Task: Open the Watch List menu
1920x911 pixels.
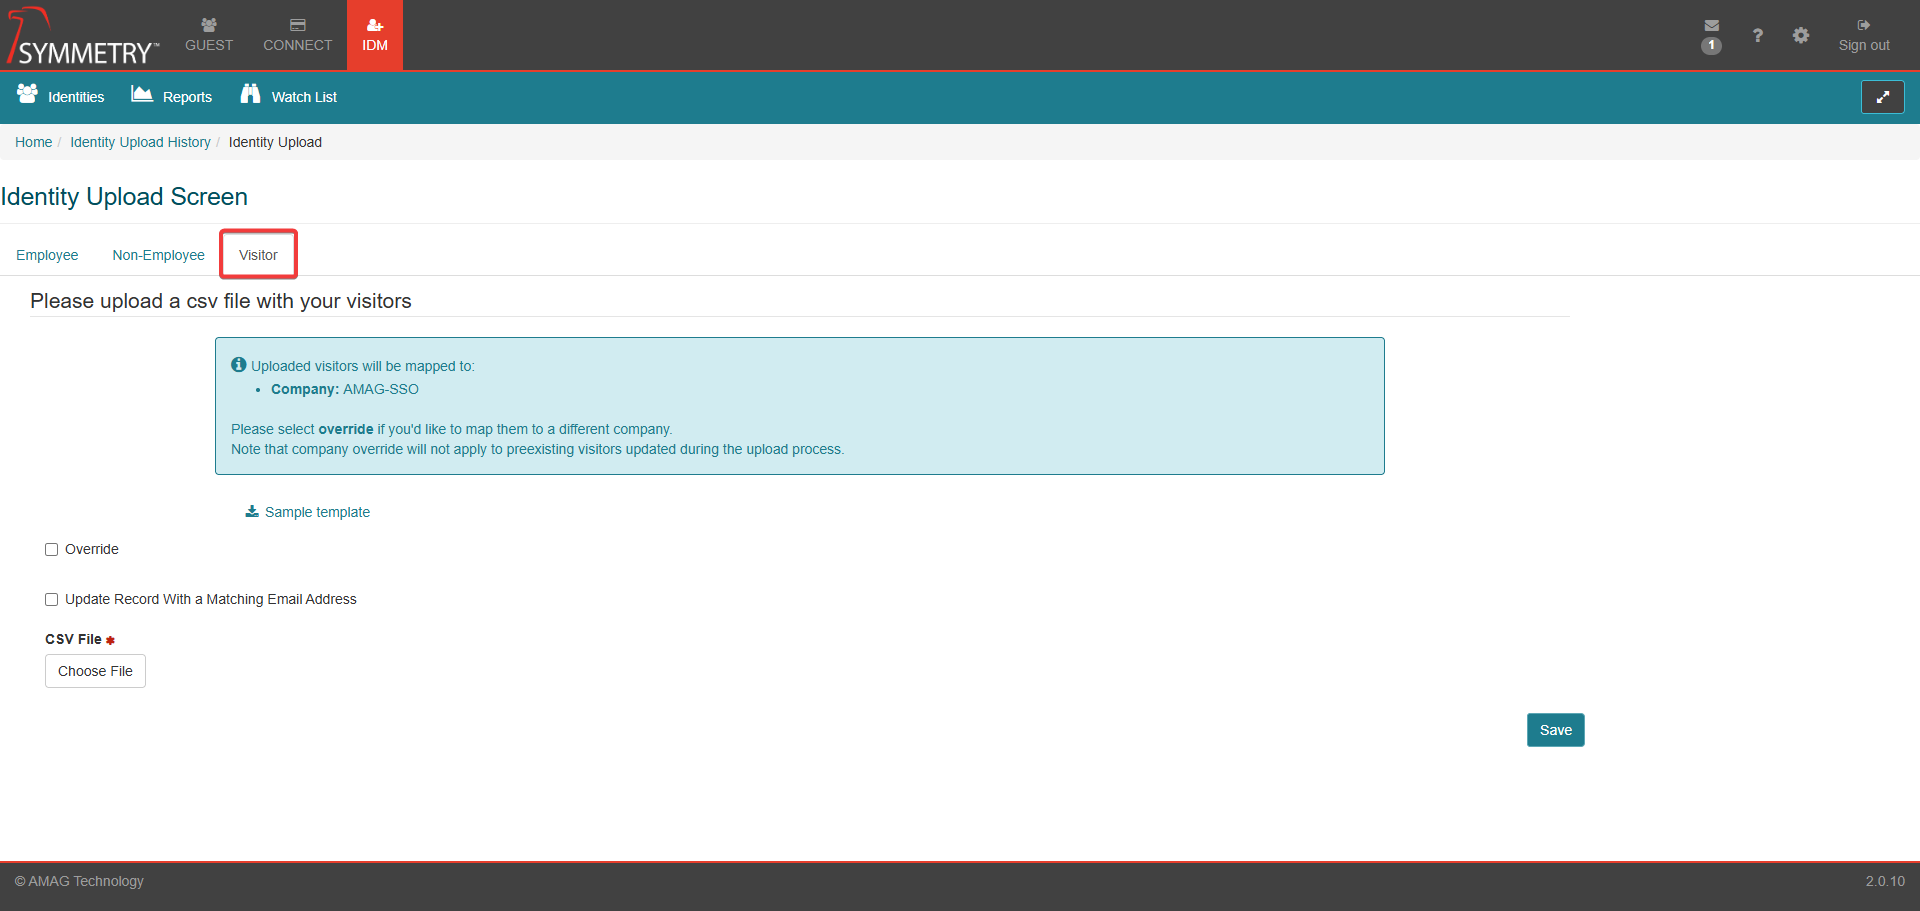Action: 289,97
